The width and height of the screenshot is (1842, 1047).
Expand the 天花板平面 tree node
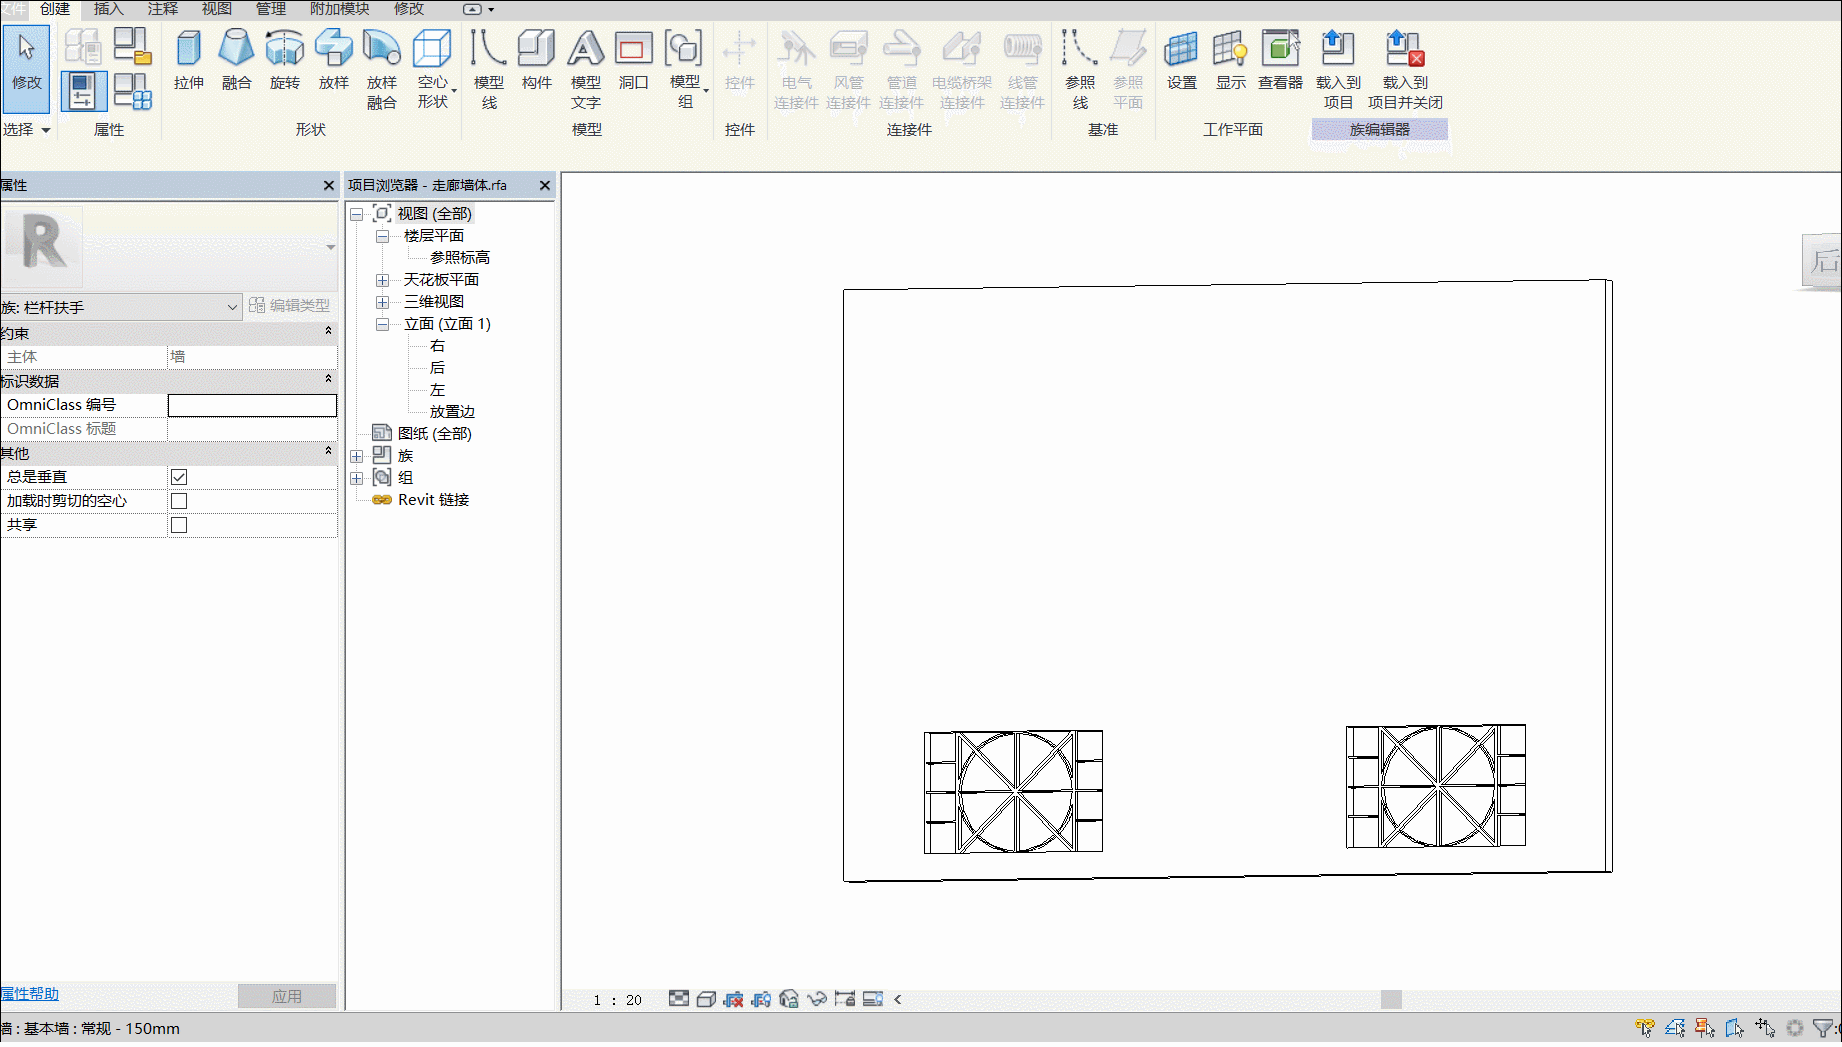click(382, 280)
